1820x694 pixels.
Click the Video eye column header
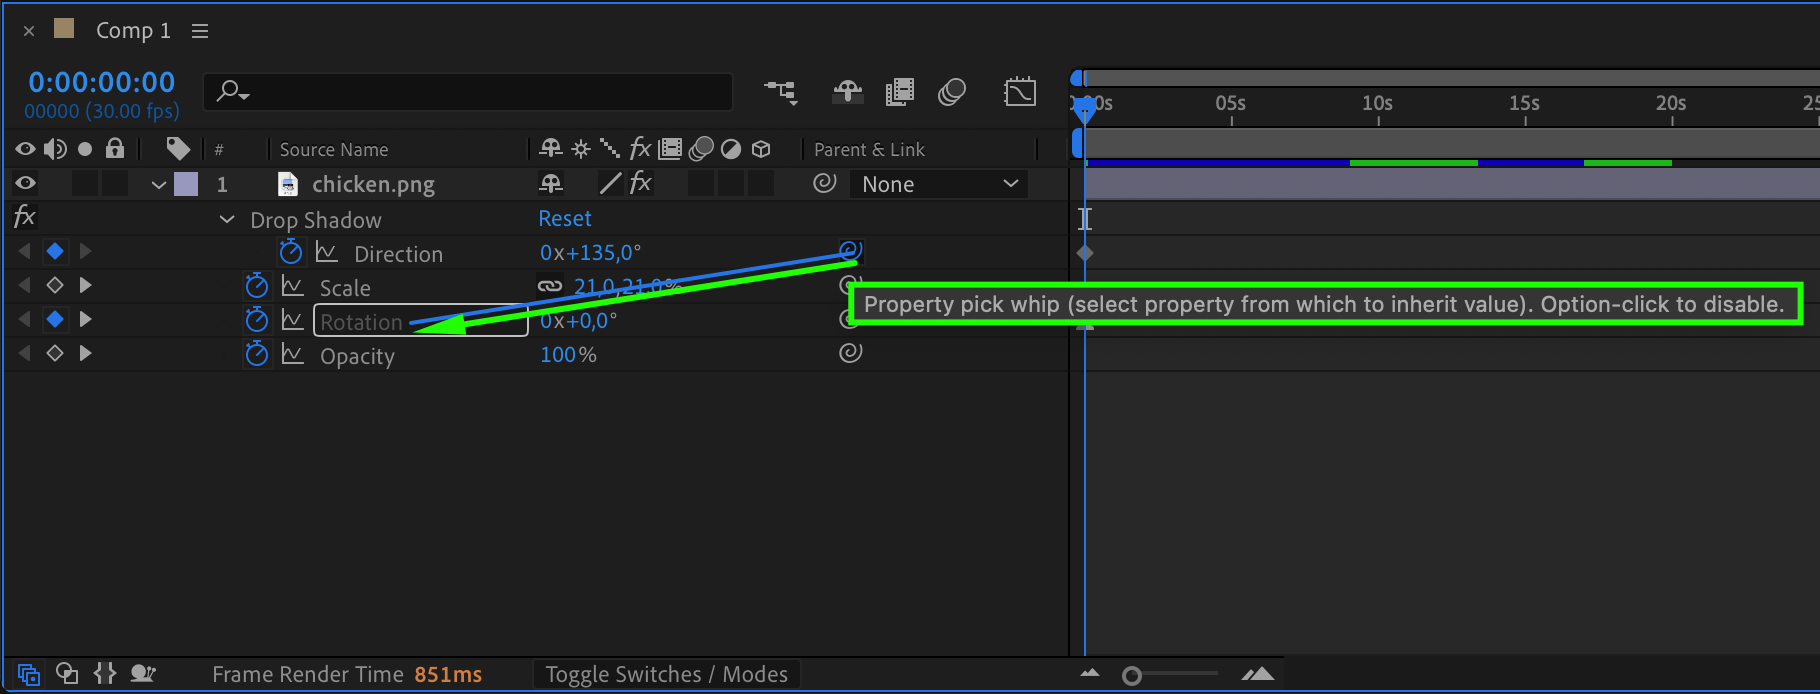(25, 149)
